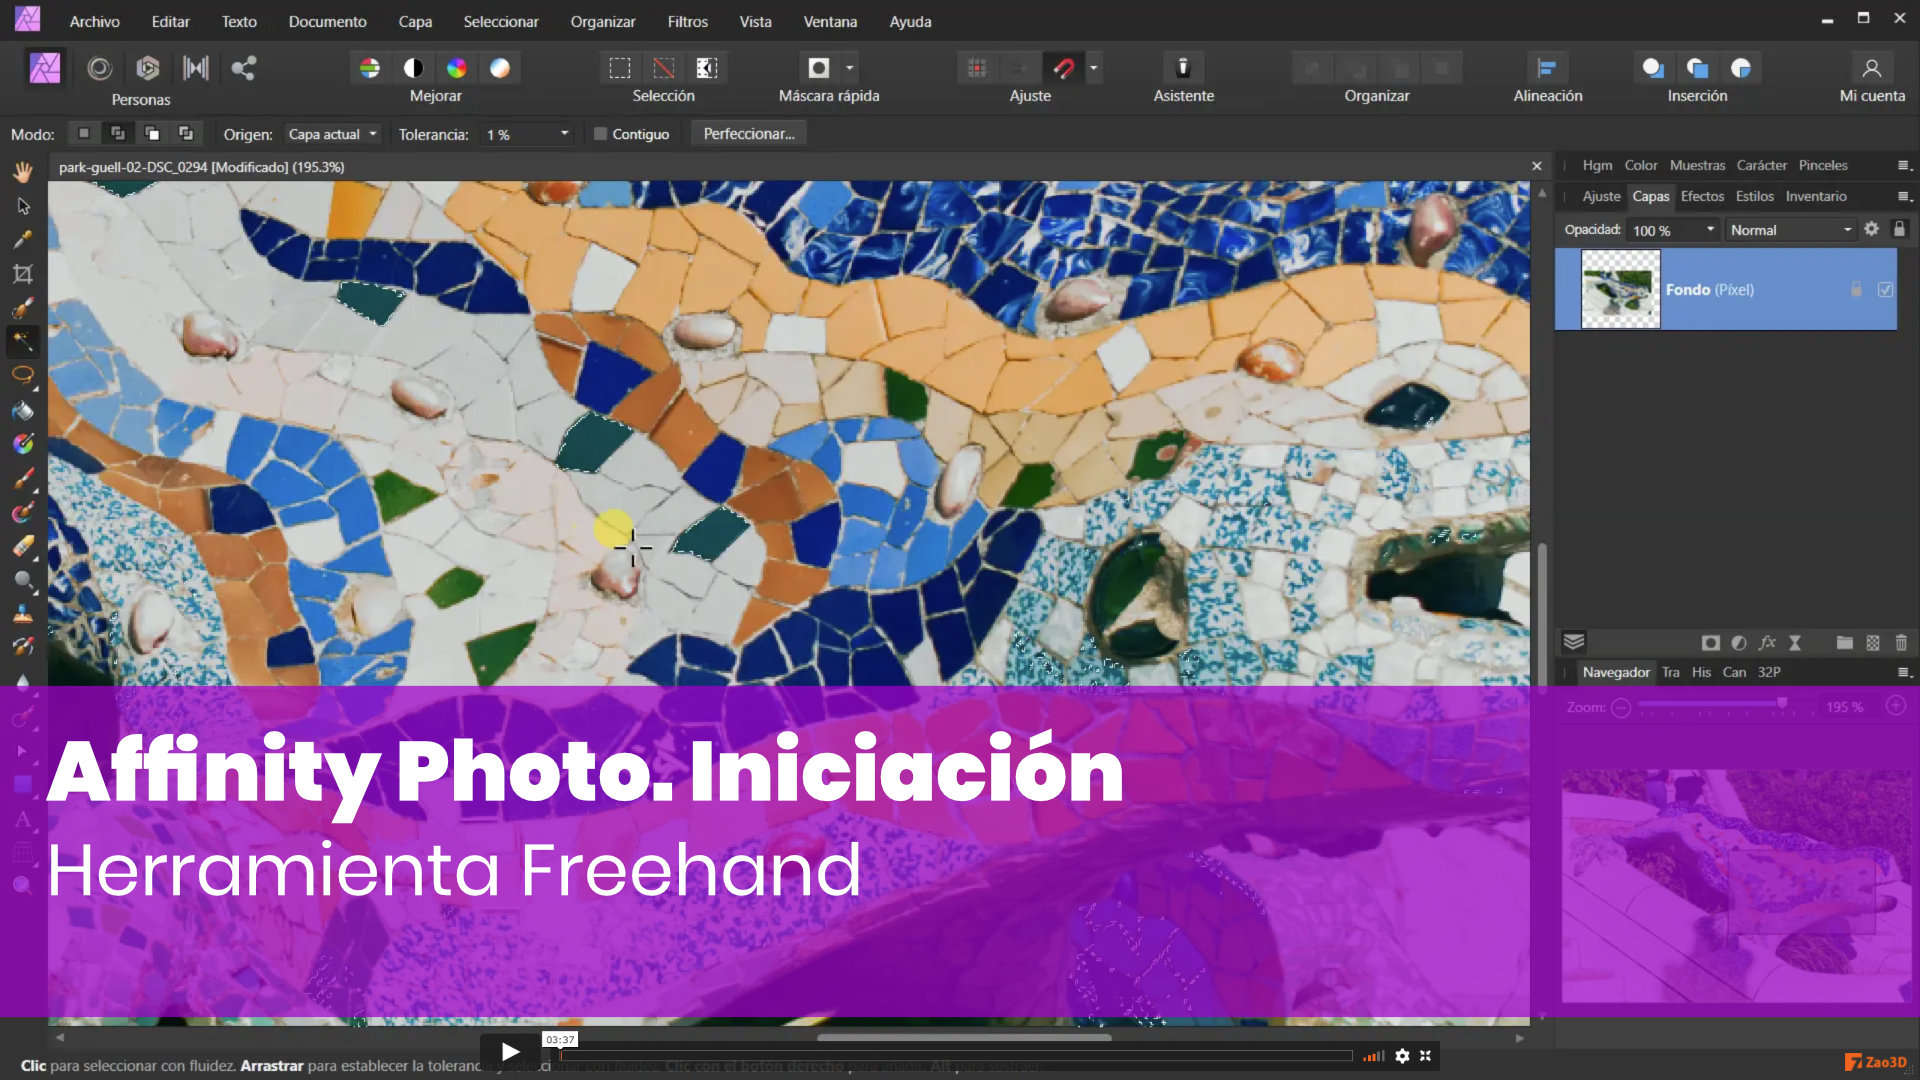Select the Crop tool
Screen dimensions: 1920x1080
point(22,274)
